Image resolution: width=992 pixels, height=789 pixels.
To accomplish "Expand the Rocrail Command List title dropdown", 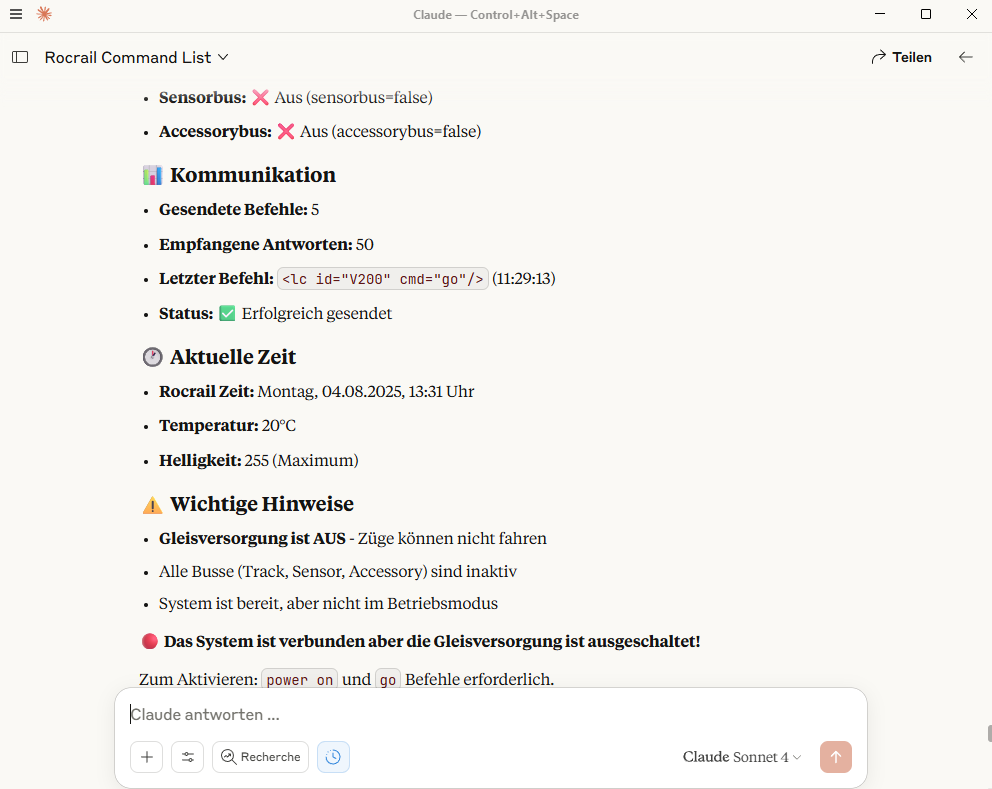I will 136,58.
